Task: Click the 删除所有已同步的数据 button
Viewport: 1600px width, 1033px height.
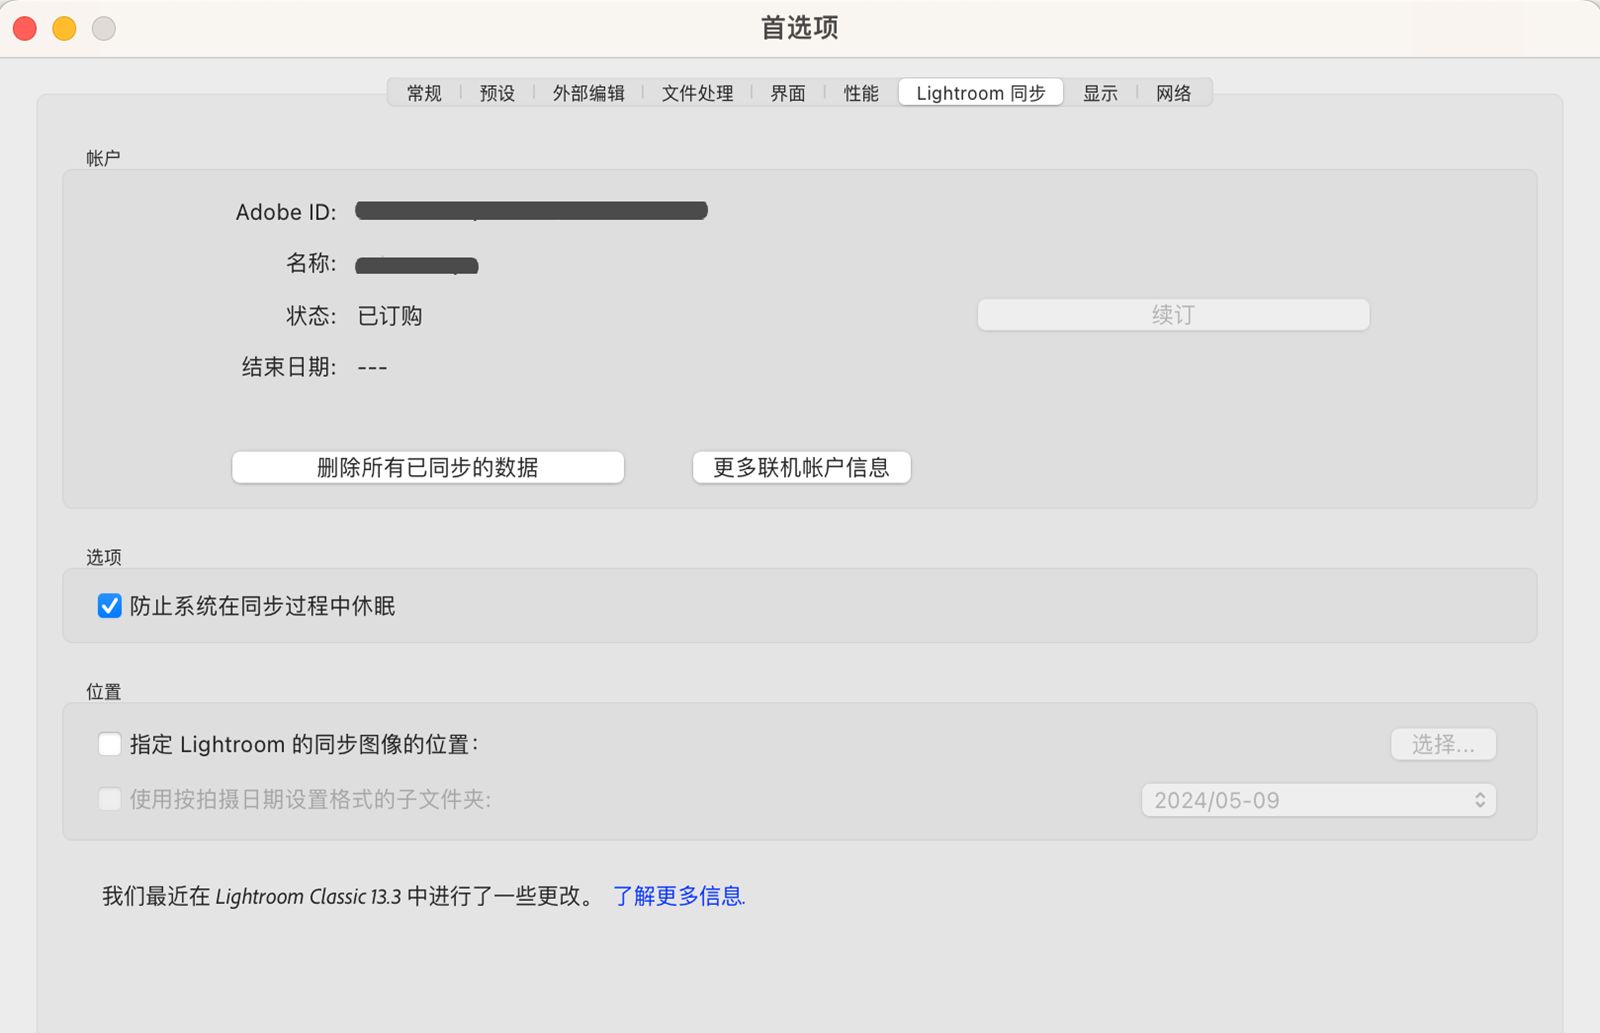Action: point(427,467)
